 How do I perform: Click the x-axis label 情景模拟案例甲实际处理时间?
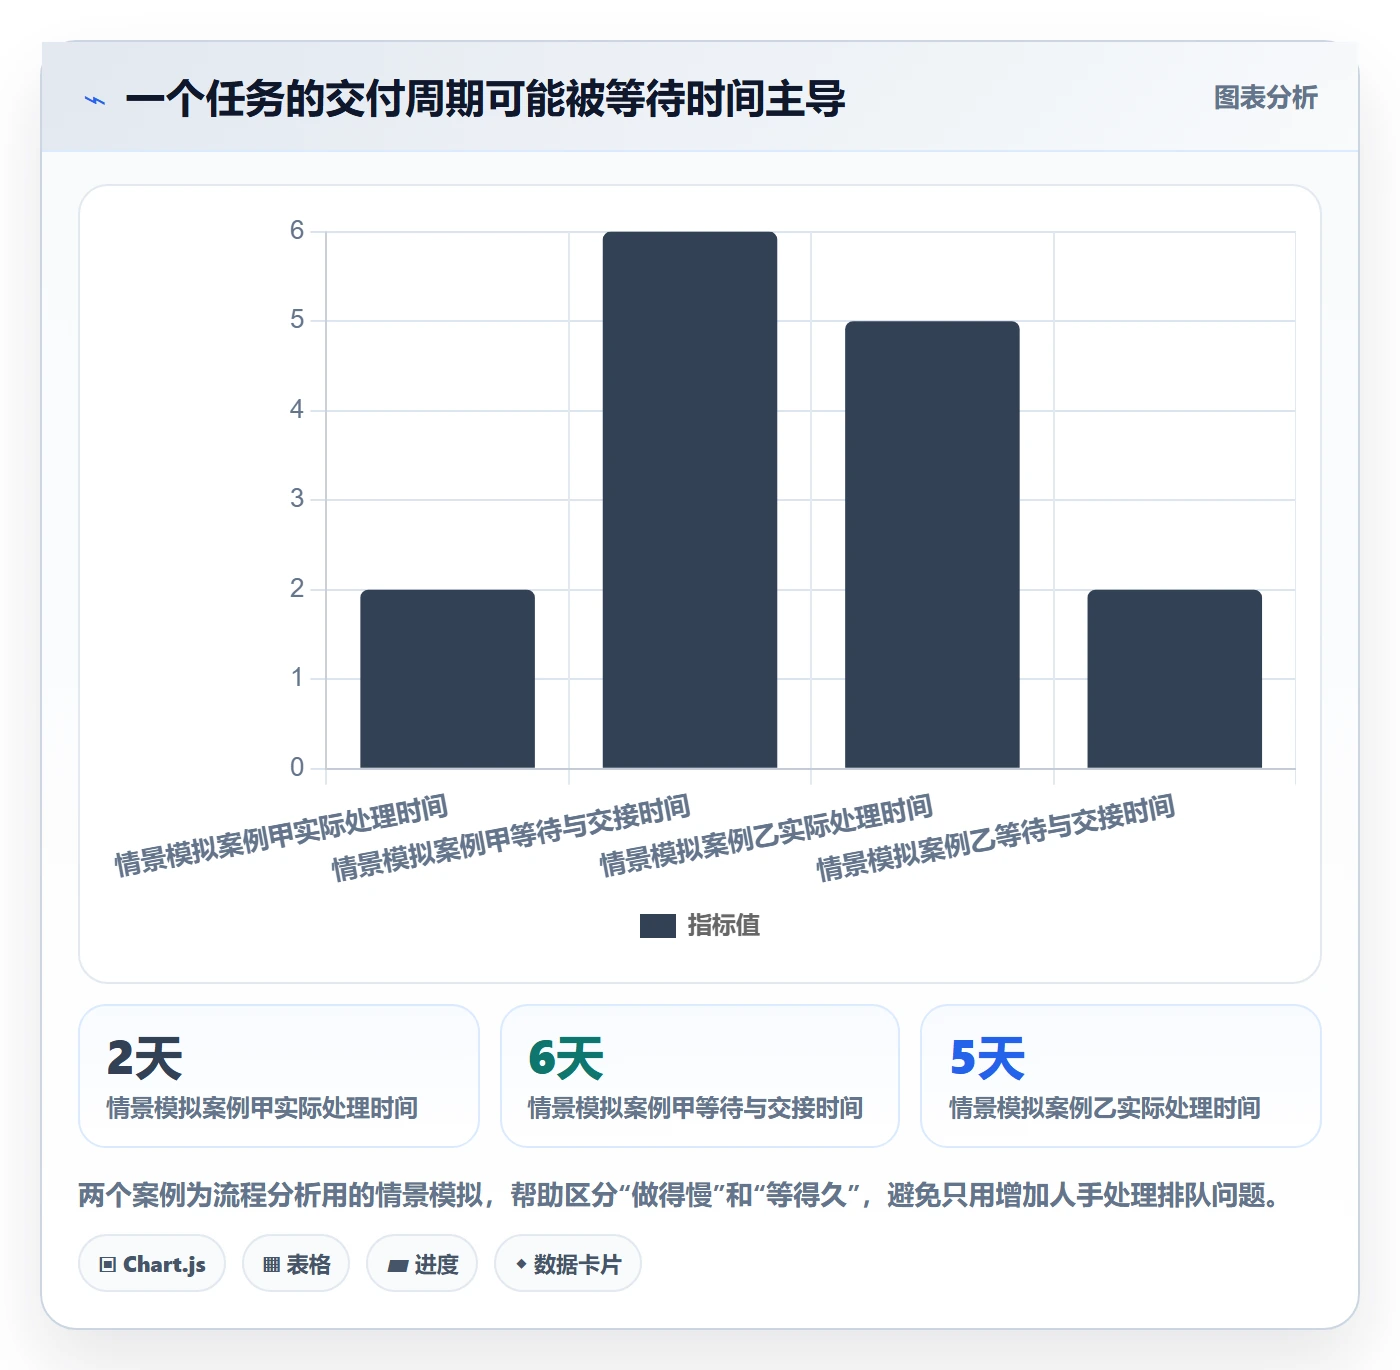(x=281, y=835)
